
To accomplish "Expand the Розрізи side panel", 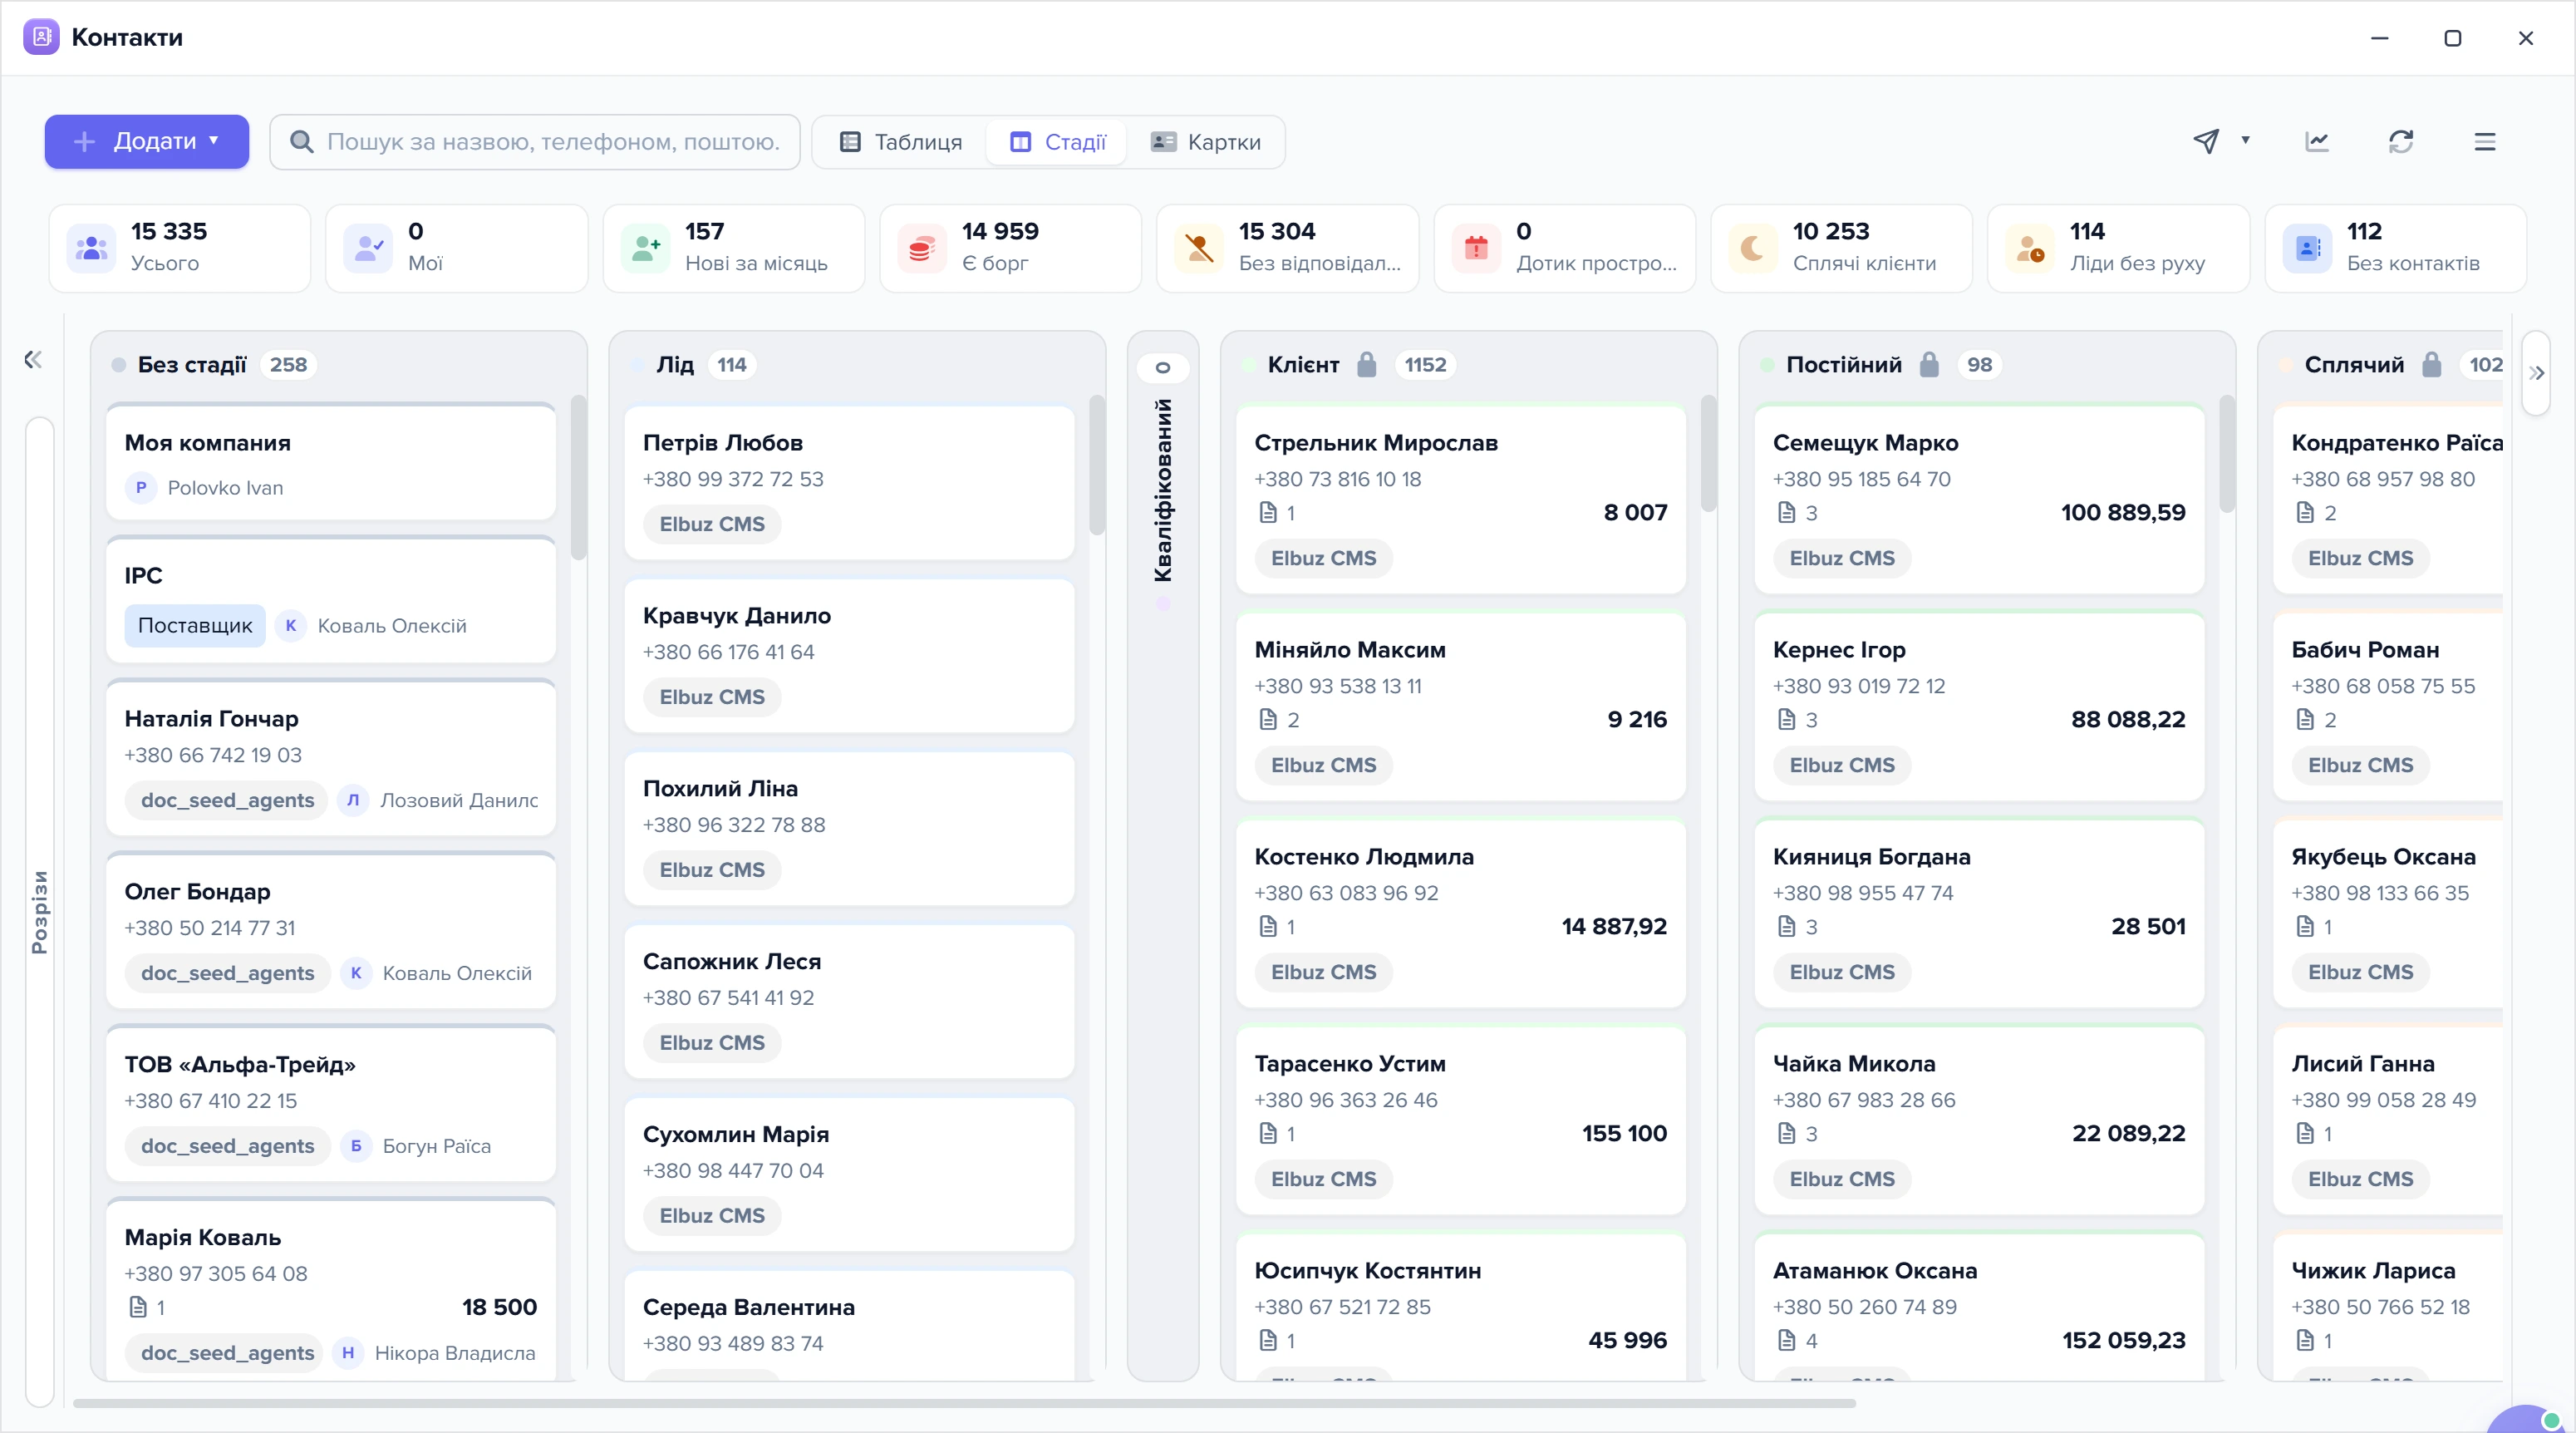I will (x=40, y=912).
